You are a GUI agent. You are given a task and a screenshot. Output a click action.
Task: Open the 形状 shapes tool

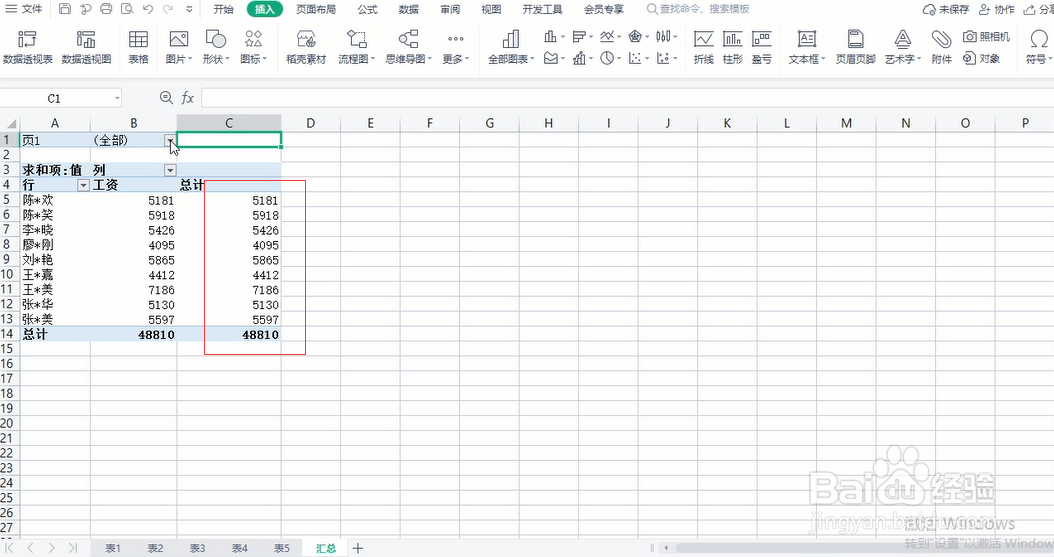pos(216,46)
